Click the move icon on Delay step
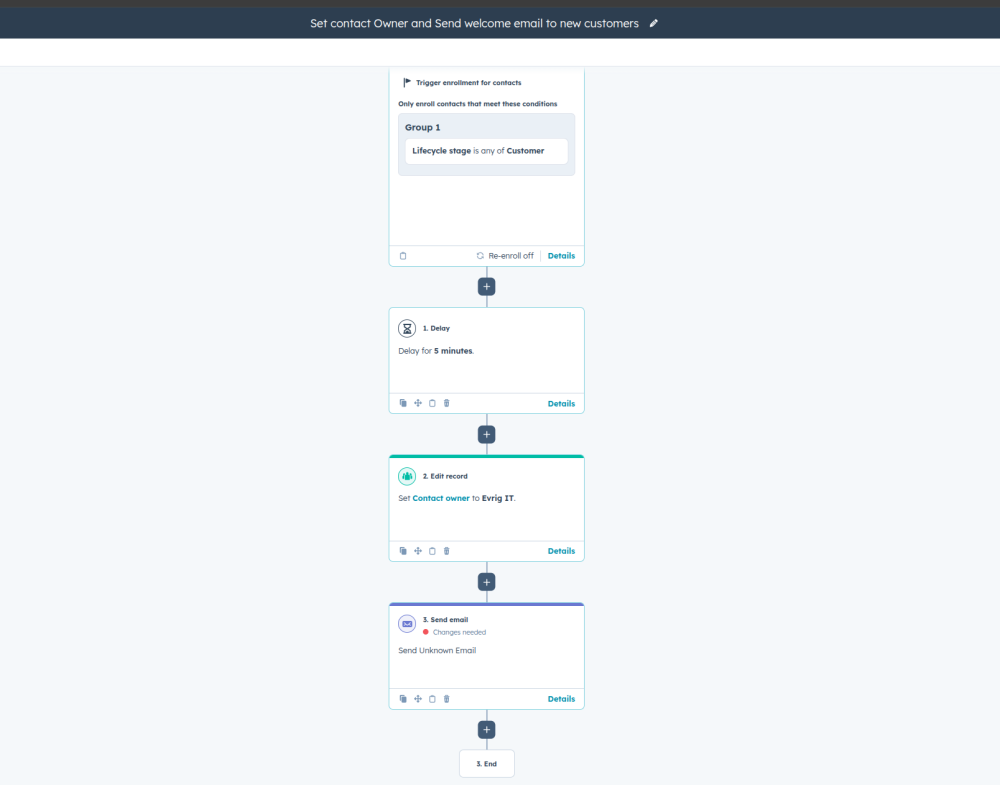The height and width of the screenshot is (785, 1000). click(418, 404)
